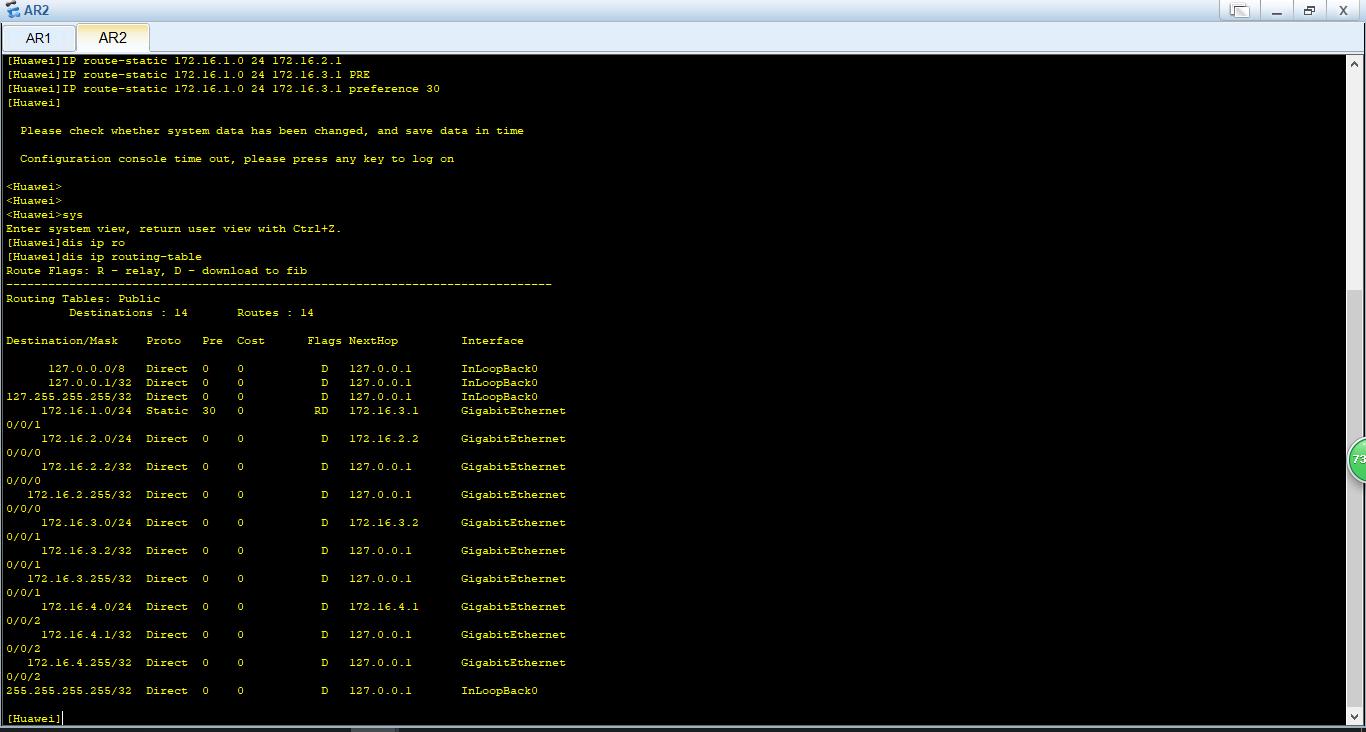Click NextHop 172.16.2.2 in the 172.16.2.0/24 row
Viewport: 1366px width, 732px height.
[x=384, y=439]
